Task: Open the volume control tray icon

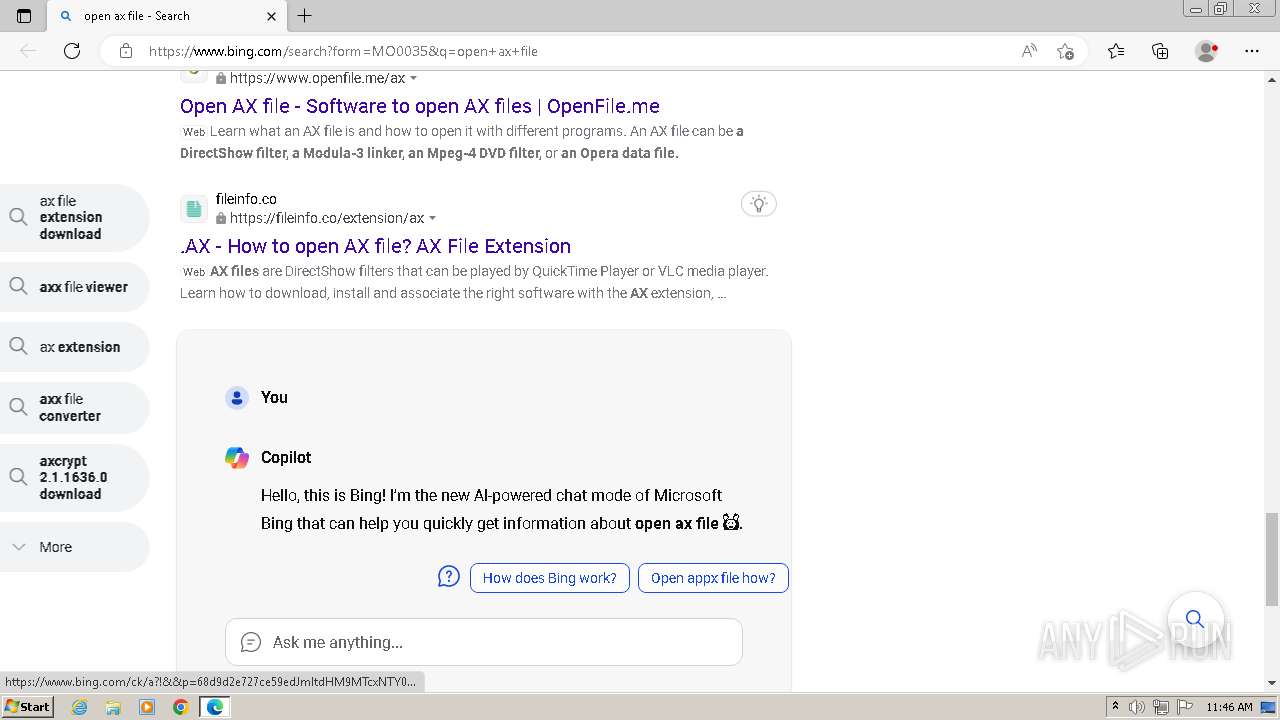Action: click(1137, 707)
